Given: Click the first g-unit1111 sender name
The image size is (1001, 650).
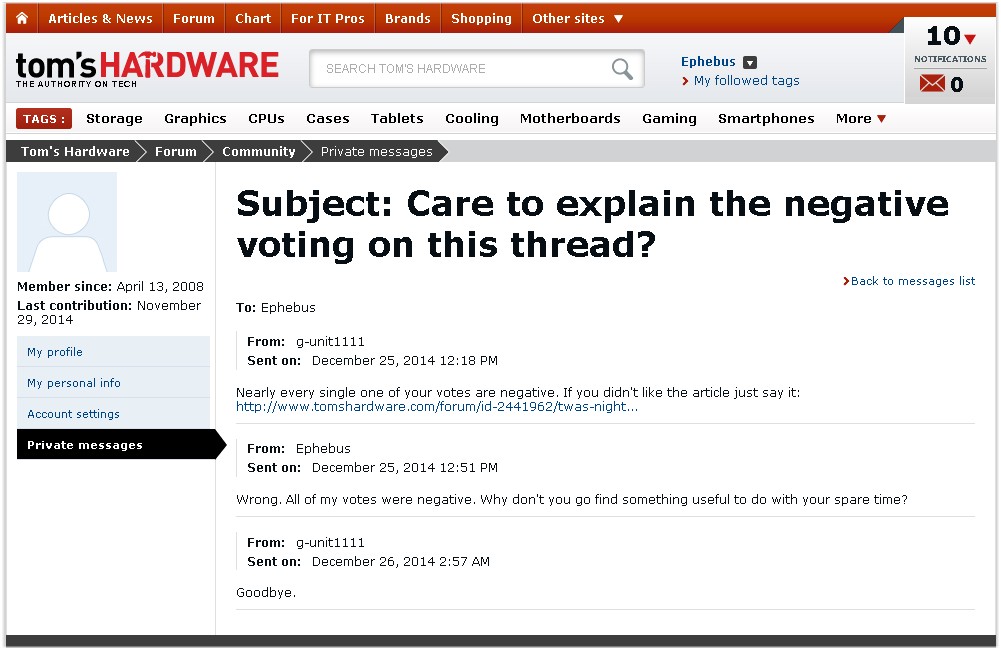Looking at the screenshot, I should [330, 342].
